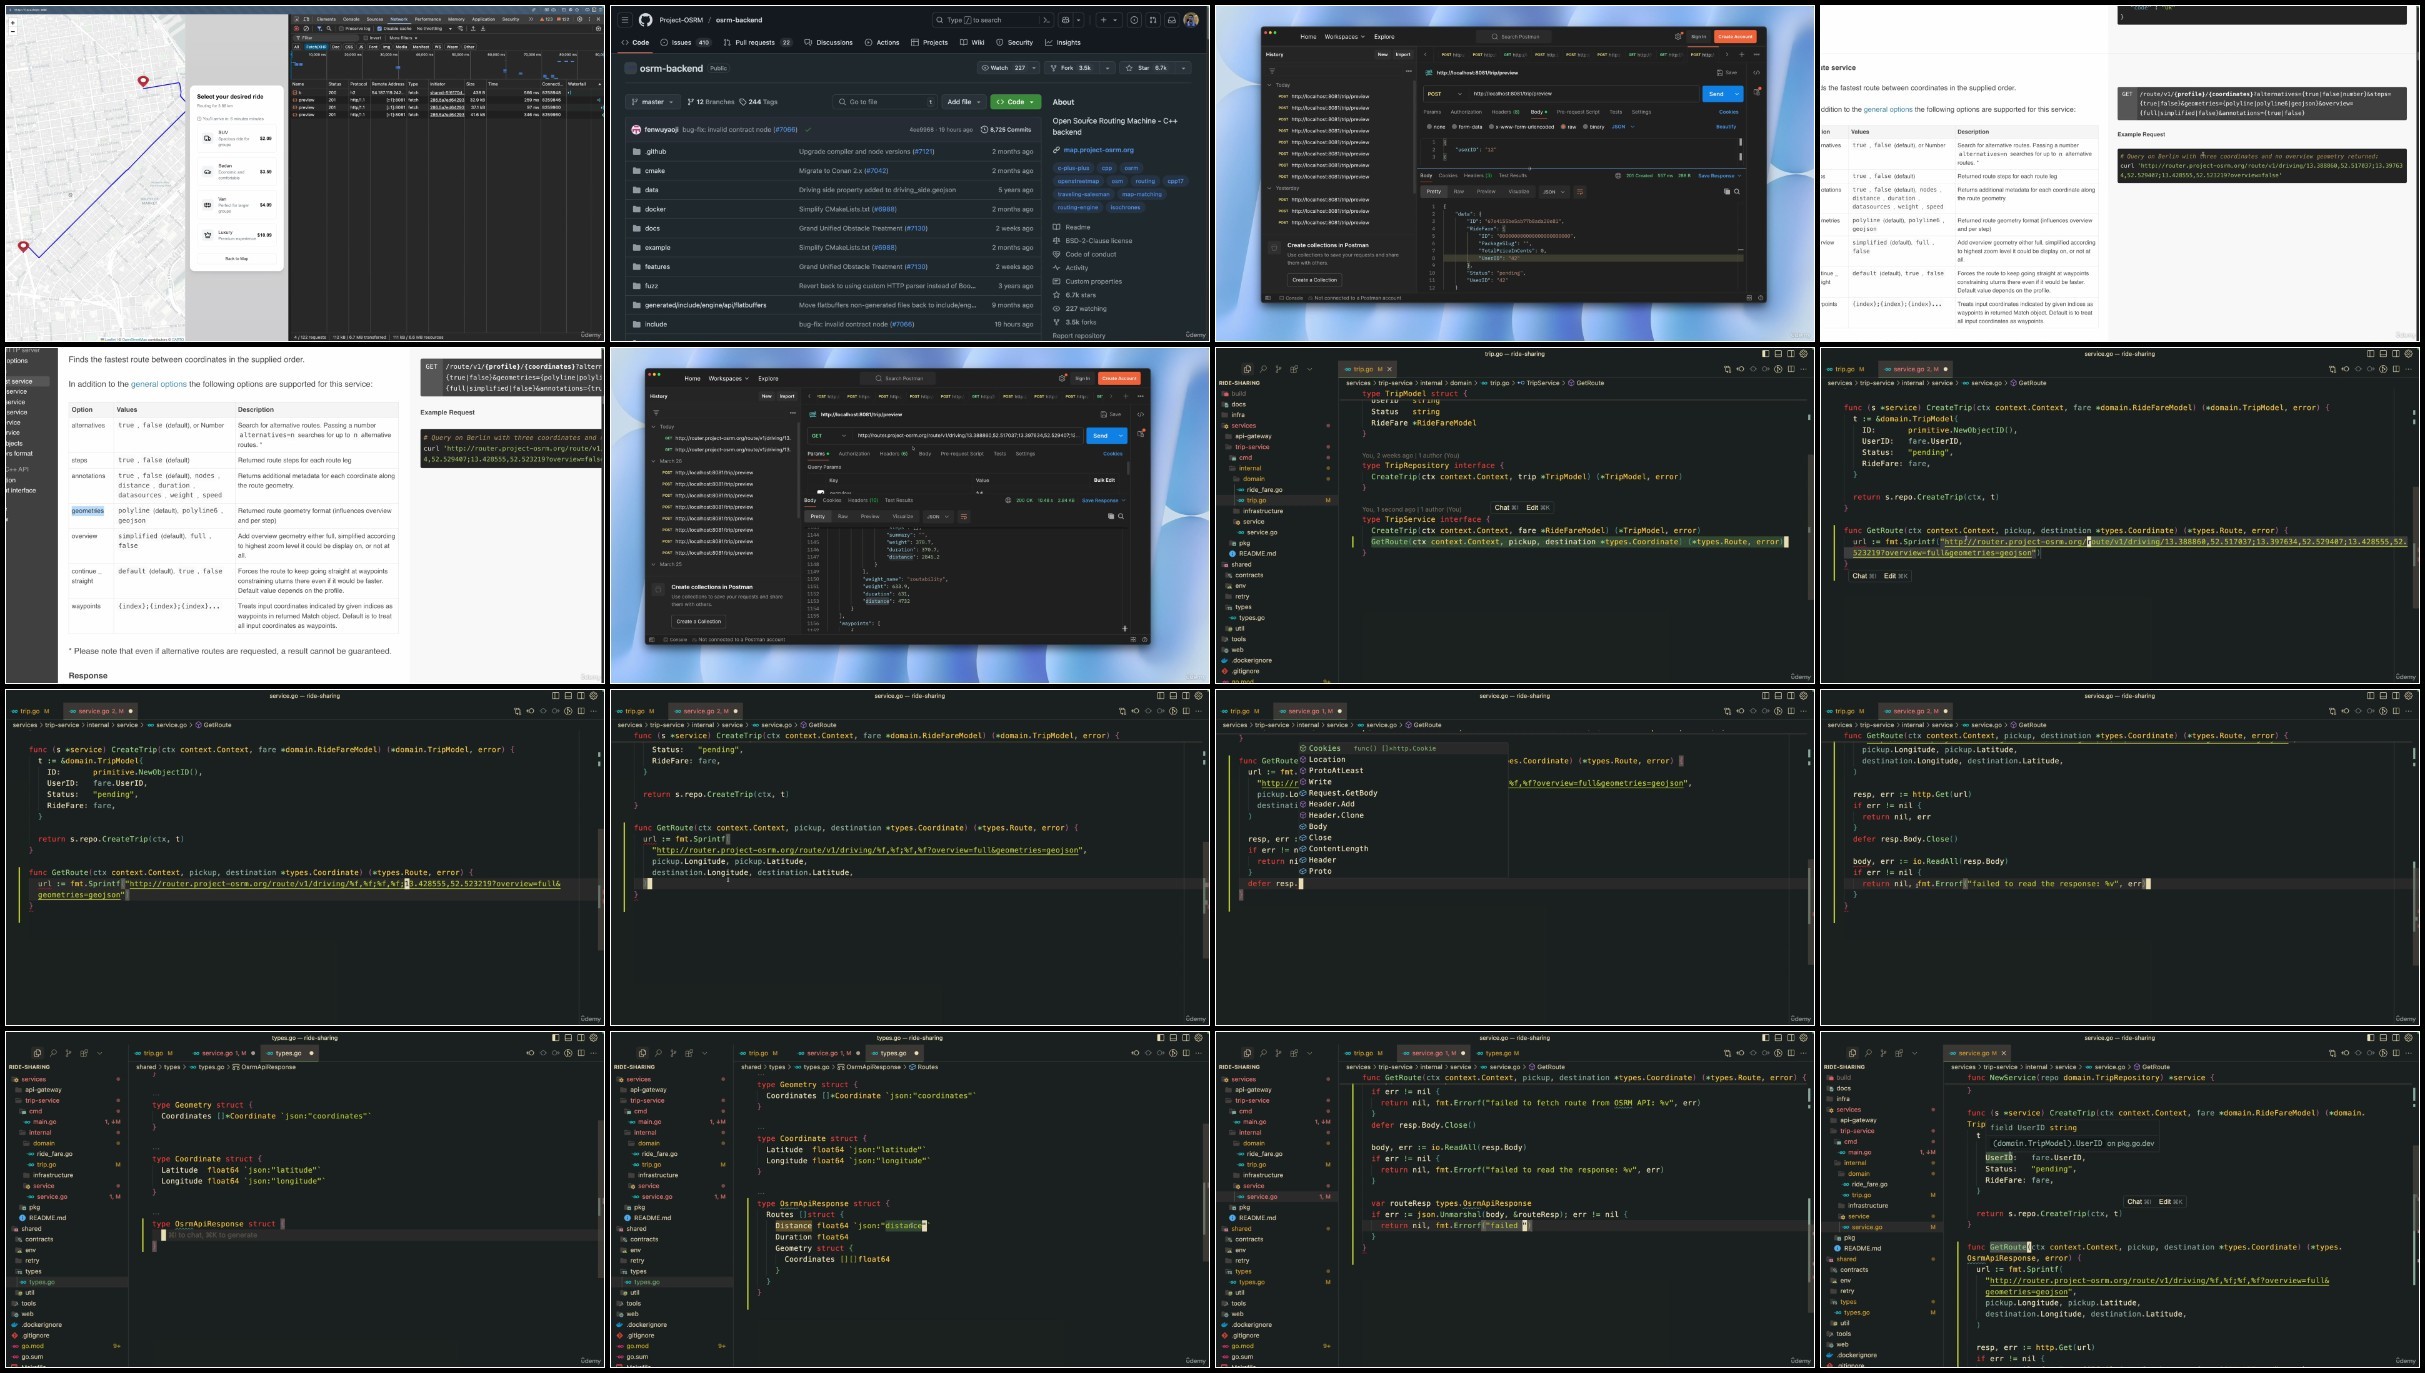The height and width of the screenshot is (1373, 2425).
Task: Copy the response body in Postman POST window
Action: point(1727,191)
